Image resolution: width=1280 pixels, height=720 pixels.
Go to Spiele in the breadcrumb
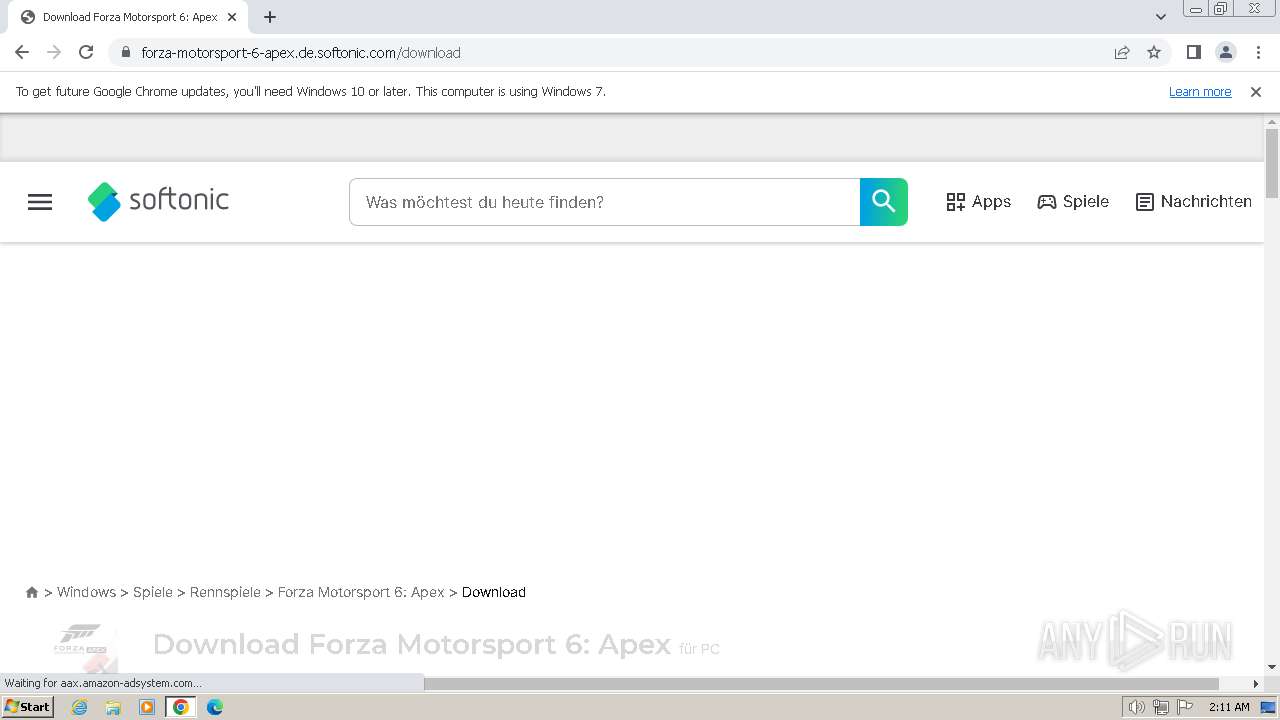point(153,592)
